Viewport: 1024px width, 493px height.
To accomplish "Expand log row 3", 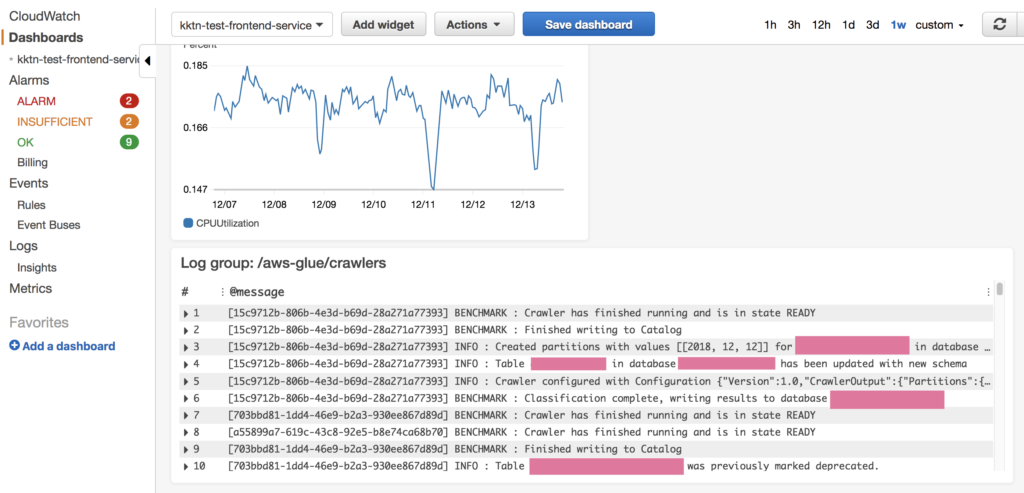I will [x=187, y=347].
